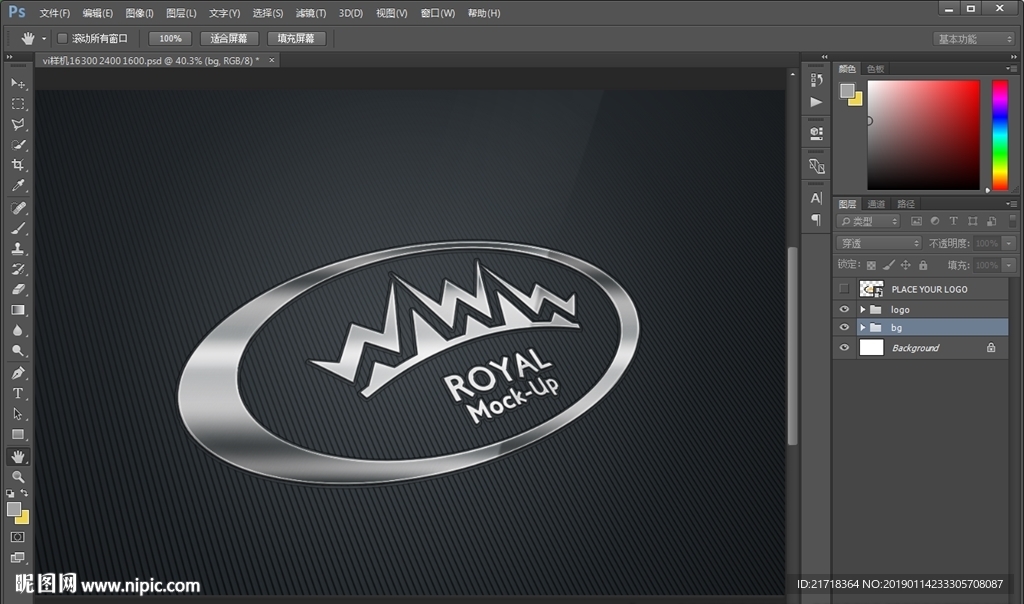This screenshot has height=604, width=1024.
Task: Pick a color in the color field
Action: [923, 135]
